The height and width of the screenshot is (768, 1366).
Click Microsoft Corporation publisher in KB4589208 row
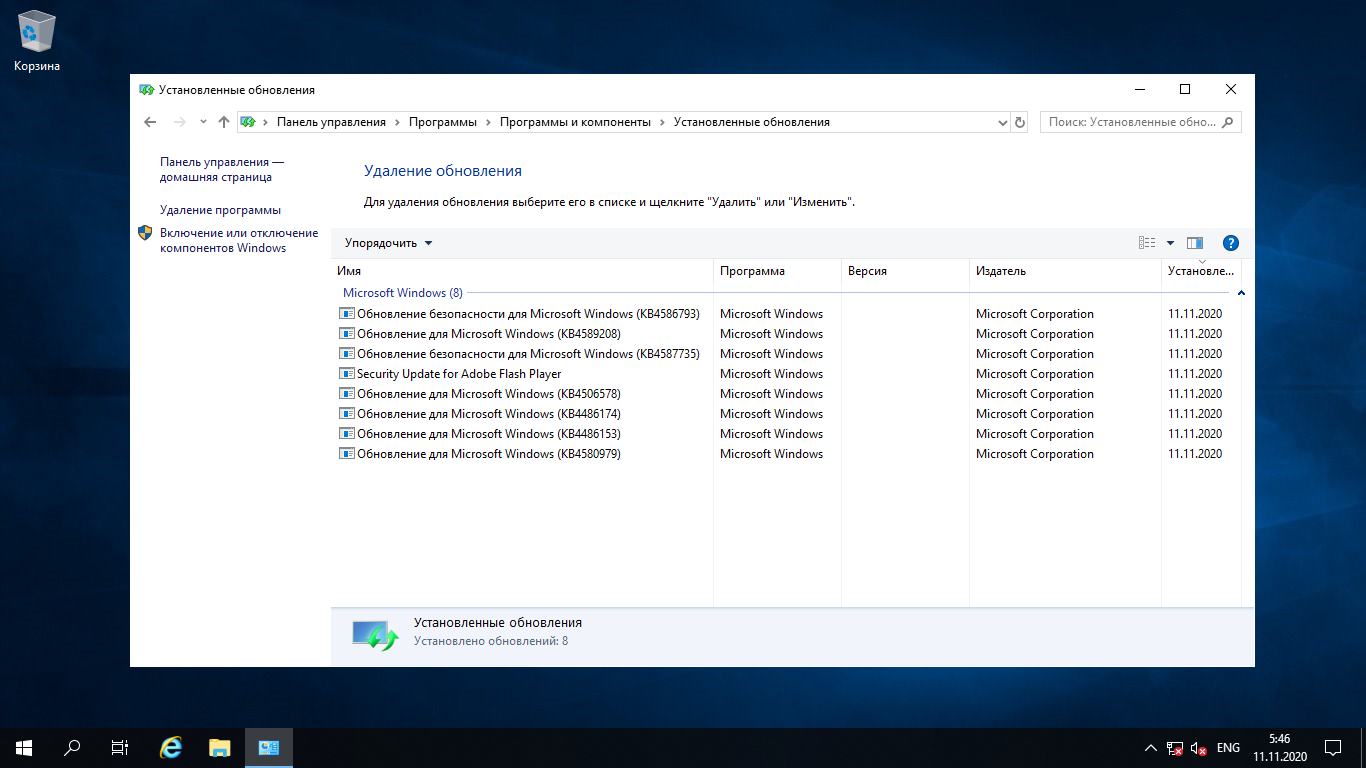[x=1035, y=334]
